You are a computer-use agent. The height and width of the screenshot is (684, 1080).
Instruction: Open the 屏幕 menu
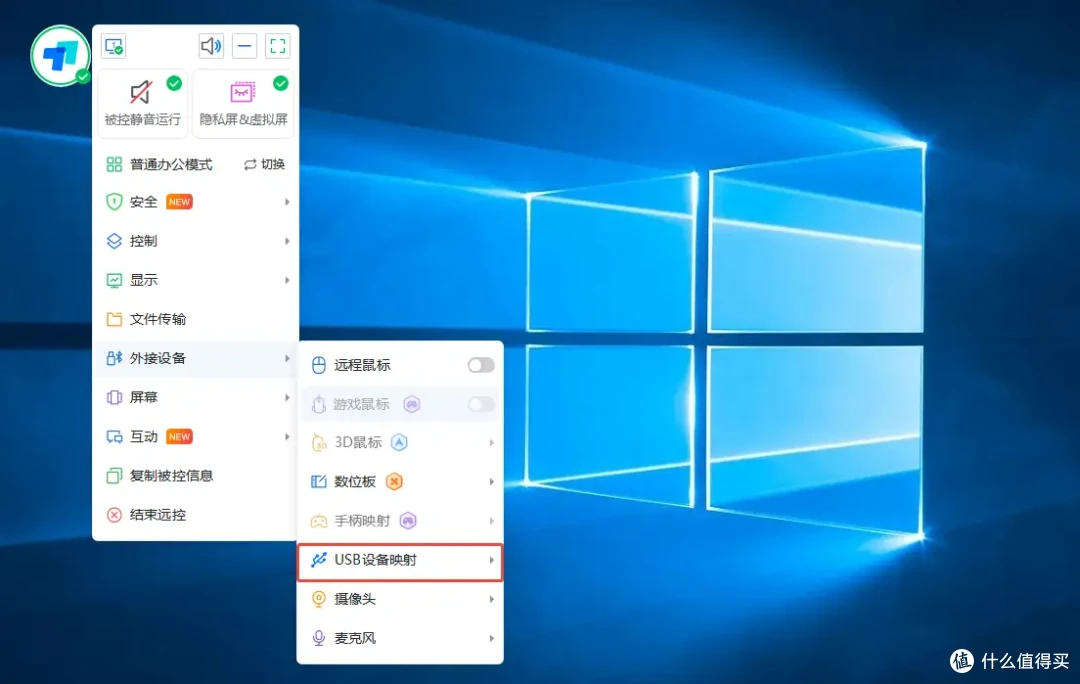196,397
